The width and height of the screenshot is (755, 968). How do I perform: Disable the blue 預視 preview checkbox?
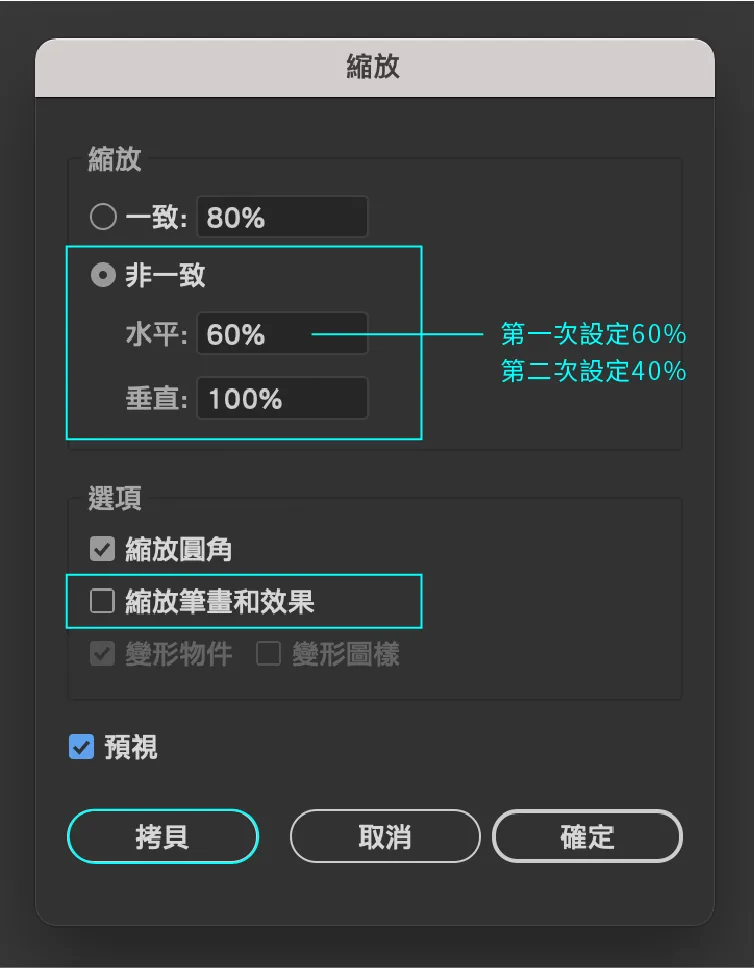(x=81, y=746)
